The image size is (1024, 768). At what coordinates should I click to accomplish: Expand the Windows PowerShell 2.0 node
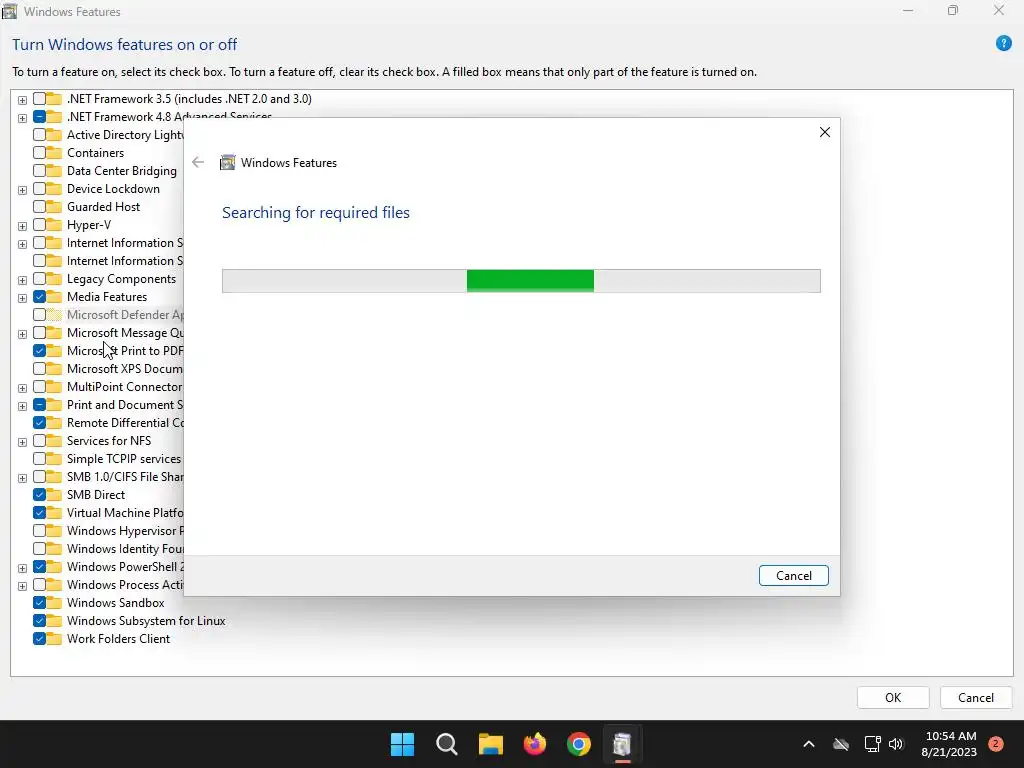coord(22,568)
